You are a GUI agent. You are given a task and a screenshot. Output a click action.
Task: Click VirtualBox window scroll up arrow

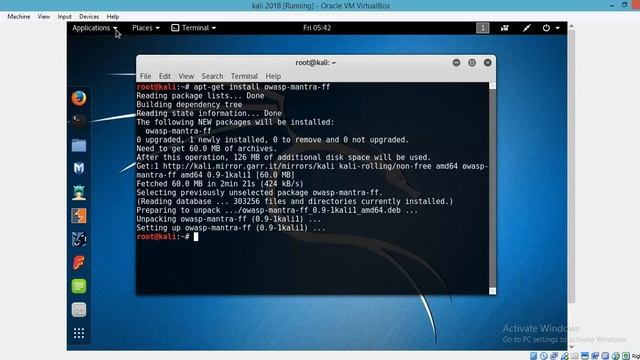point(571,27)
